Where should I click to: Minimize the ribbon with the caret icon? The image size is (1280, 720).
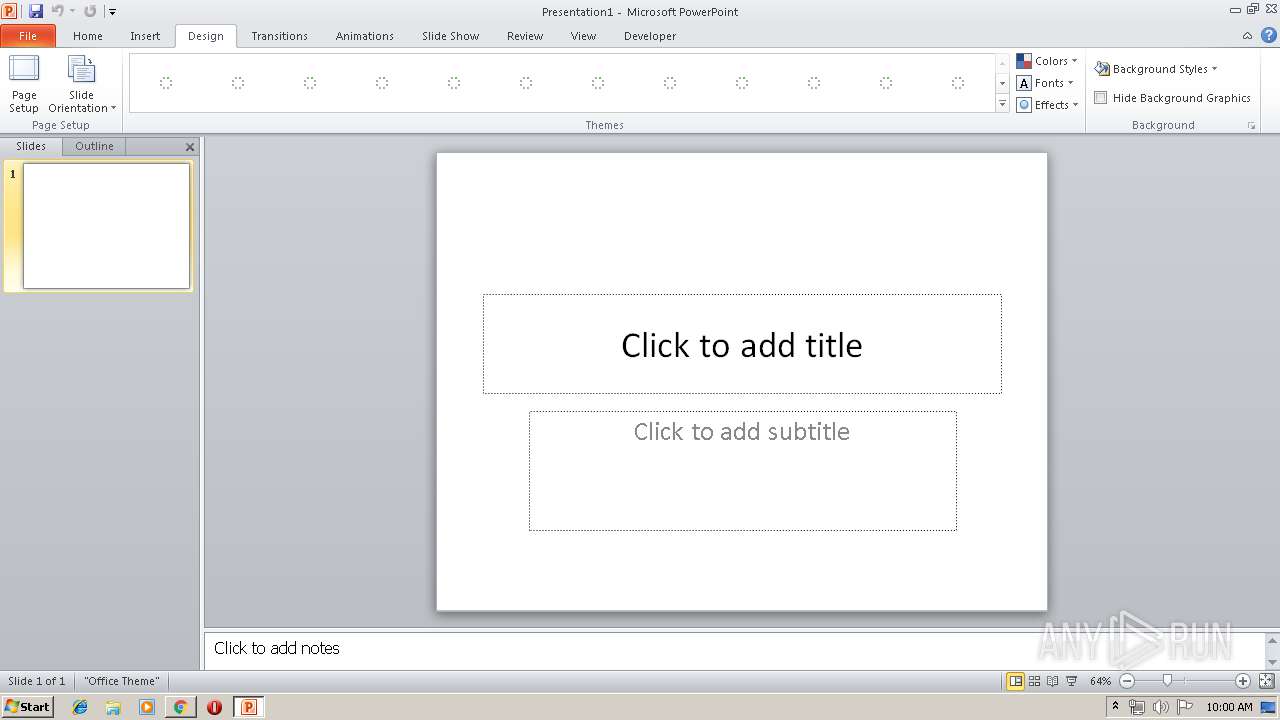1247,36
